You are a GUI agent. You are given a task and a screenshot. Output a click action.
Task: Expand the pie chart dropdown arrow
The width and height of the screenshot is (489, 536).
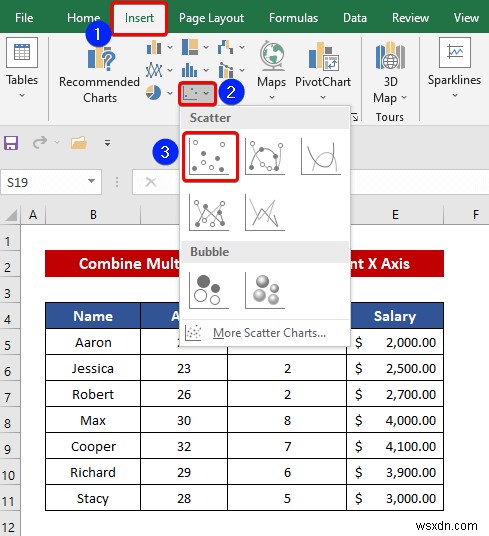(x=170, y=93)
